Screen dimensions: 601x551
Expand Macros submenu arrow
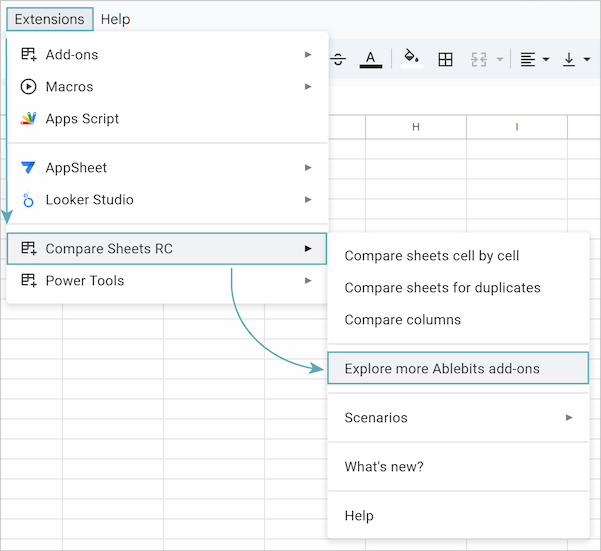point(308,87)
